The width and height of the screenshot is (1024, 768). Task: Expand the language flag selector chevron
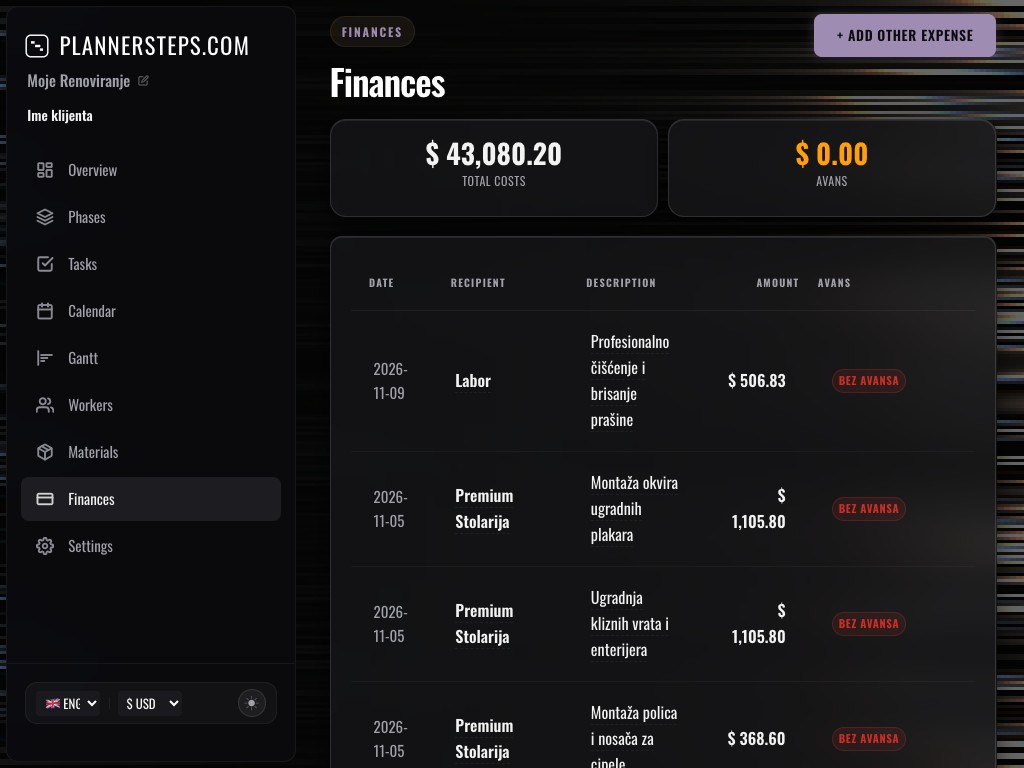click(90, 703)
